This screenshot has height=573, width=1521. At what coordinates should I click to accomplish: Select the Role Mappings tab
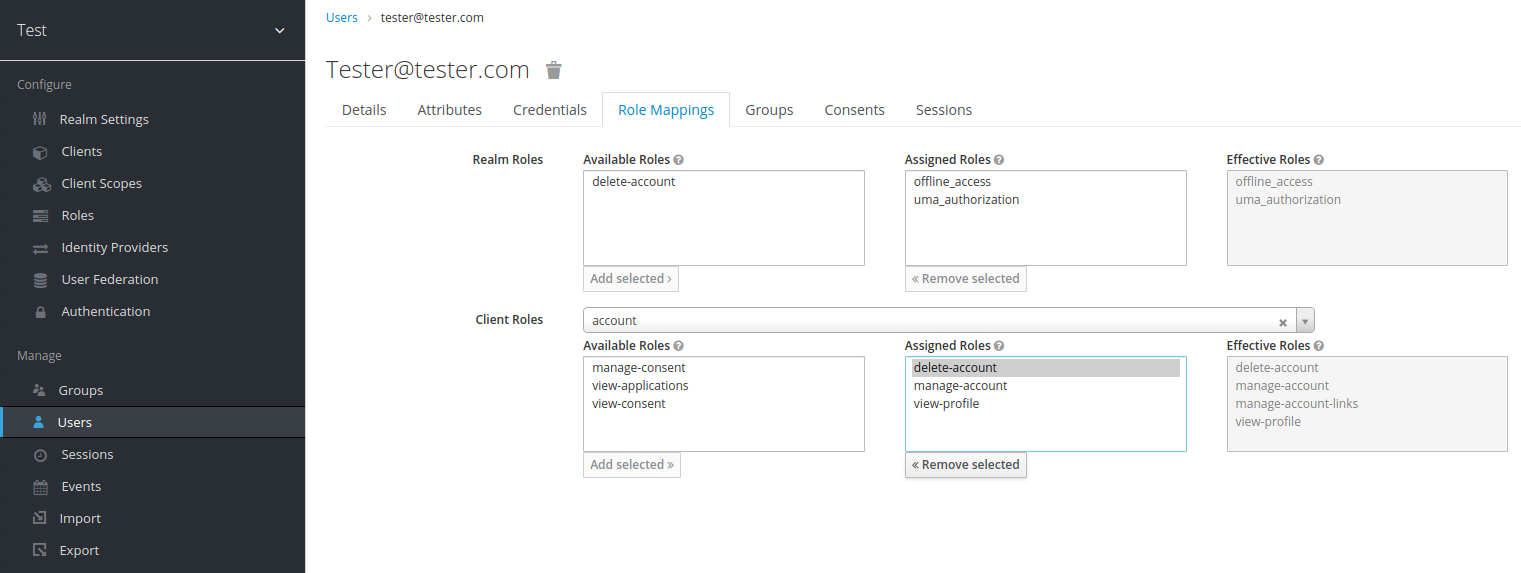pyautogui.click(x=666, y=110)
